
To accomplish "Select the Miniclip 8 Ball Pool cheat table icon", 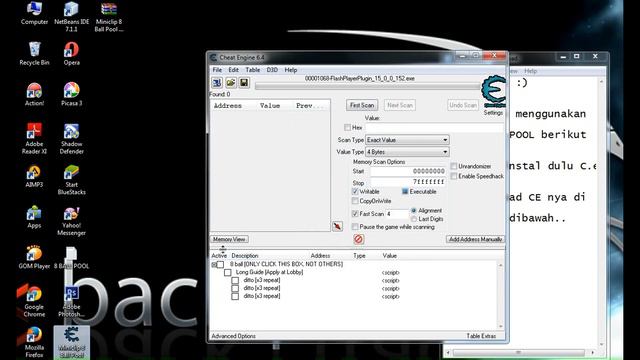I will tap(71, 343).
